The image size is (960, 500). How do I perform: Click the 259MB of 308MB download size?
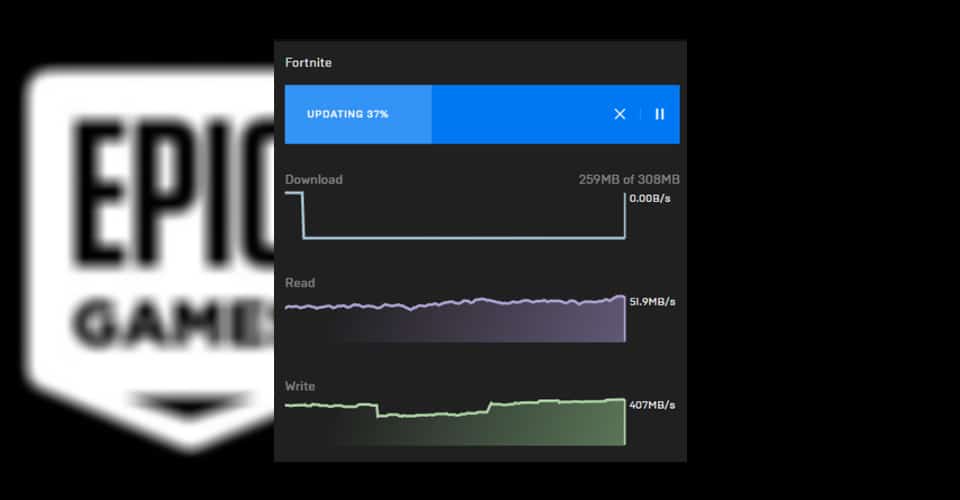(x=629, y=179)
